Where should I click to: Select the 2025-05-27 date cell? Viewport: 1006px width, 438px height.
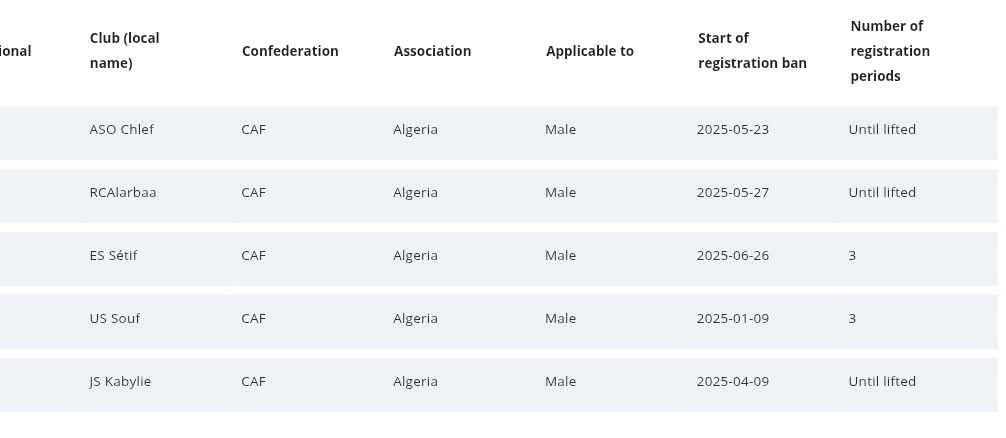pyautogui.click(x=732, y=193)
